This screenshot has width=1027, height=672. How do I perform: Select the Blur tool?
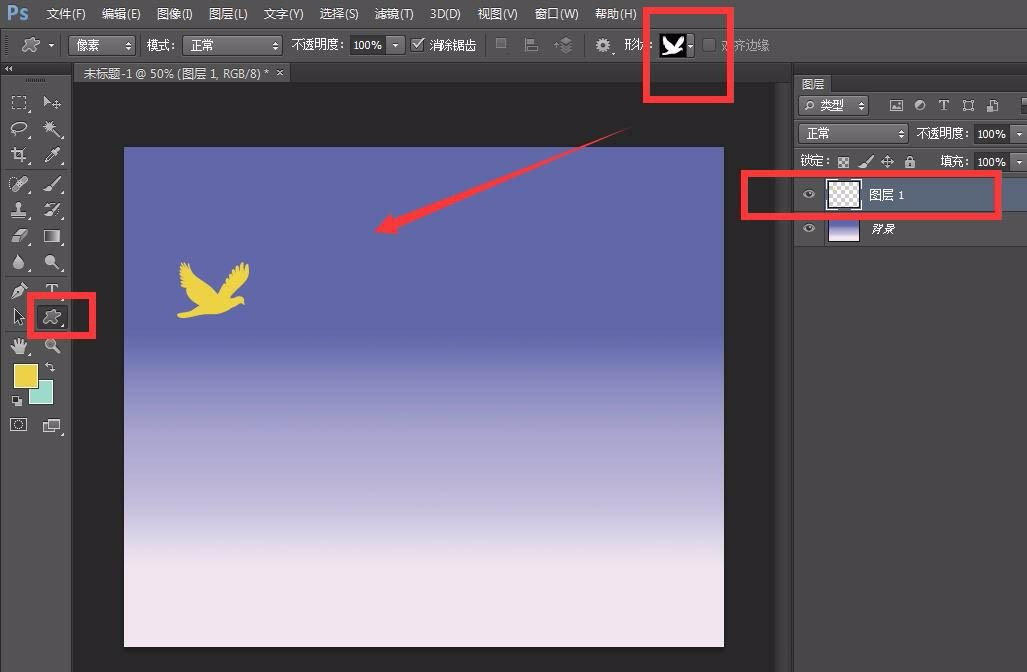19,262
